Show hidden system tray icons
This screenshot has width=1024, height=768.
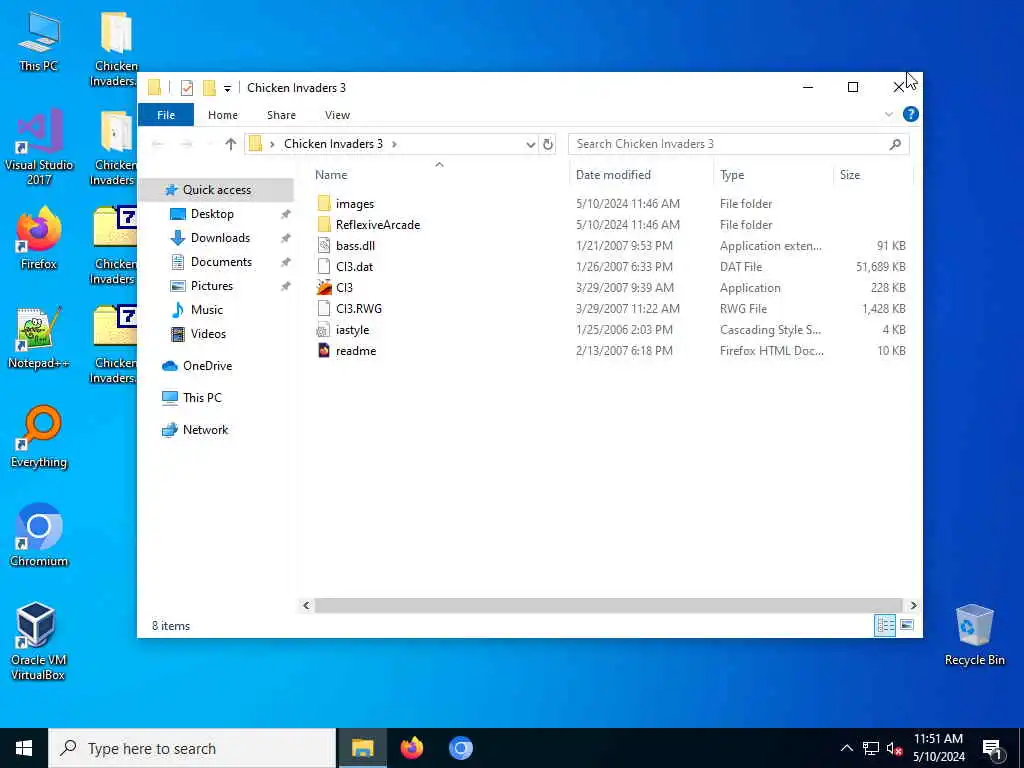(x=846, y=748)
